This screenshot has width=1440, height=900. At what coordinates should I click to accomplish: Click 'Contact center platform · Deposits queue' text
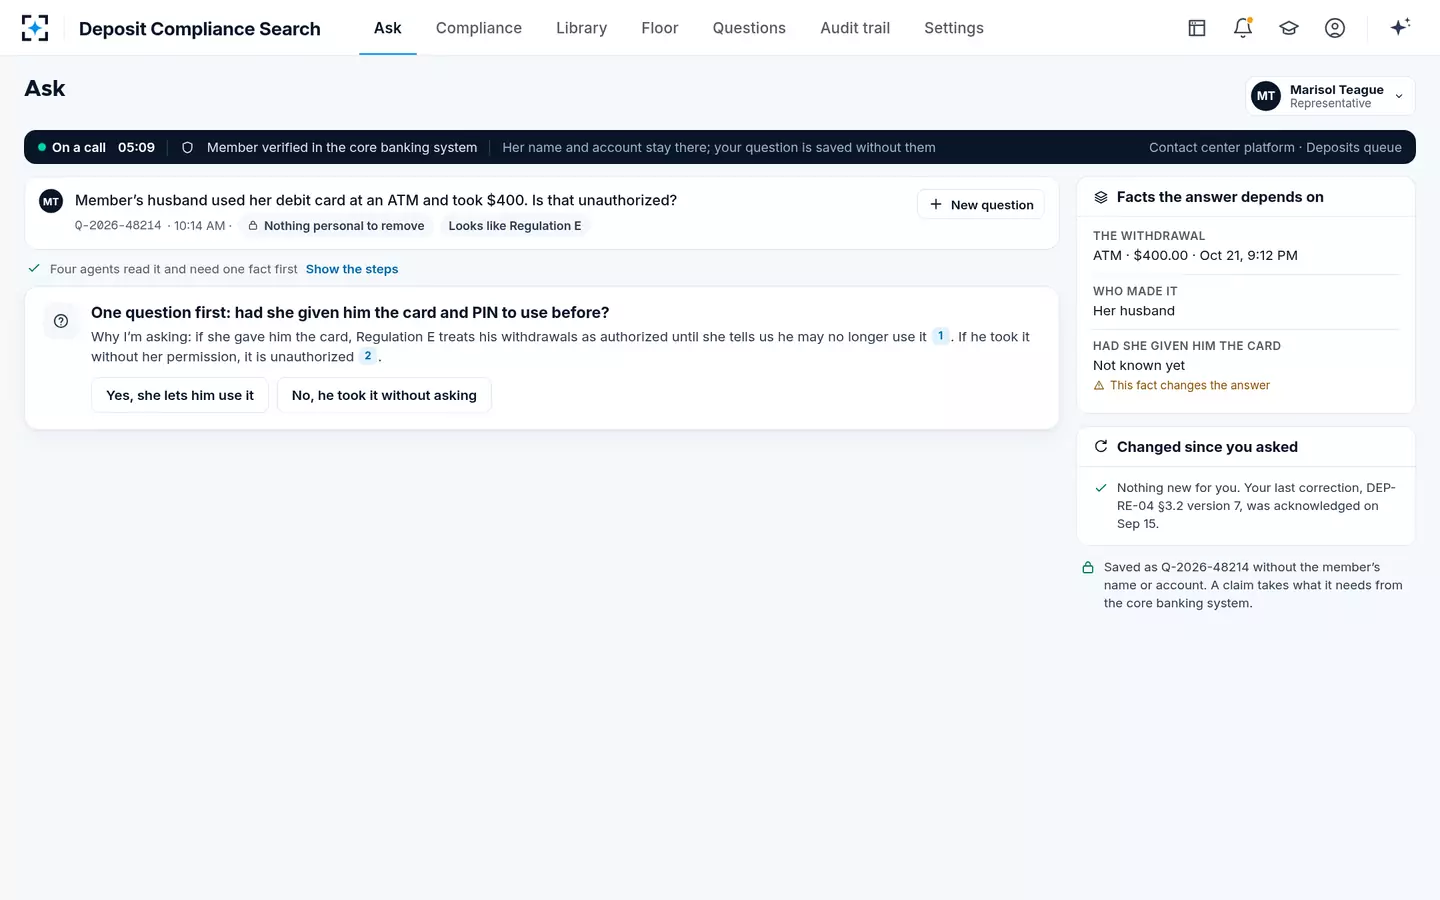coord(1275,148)
